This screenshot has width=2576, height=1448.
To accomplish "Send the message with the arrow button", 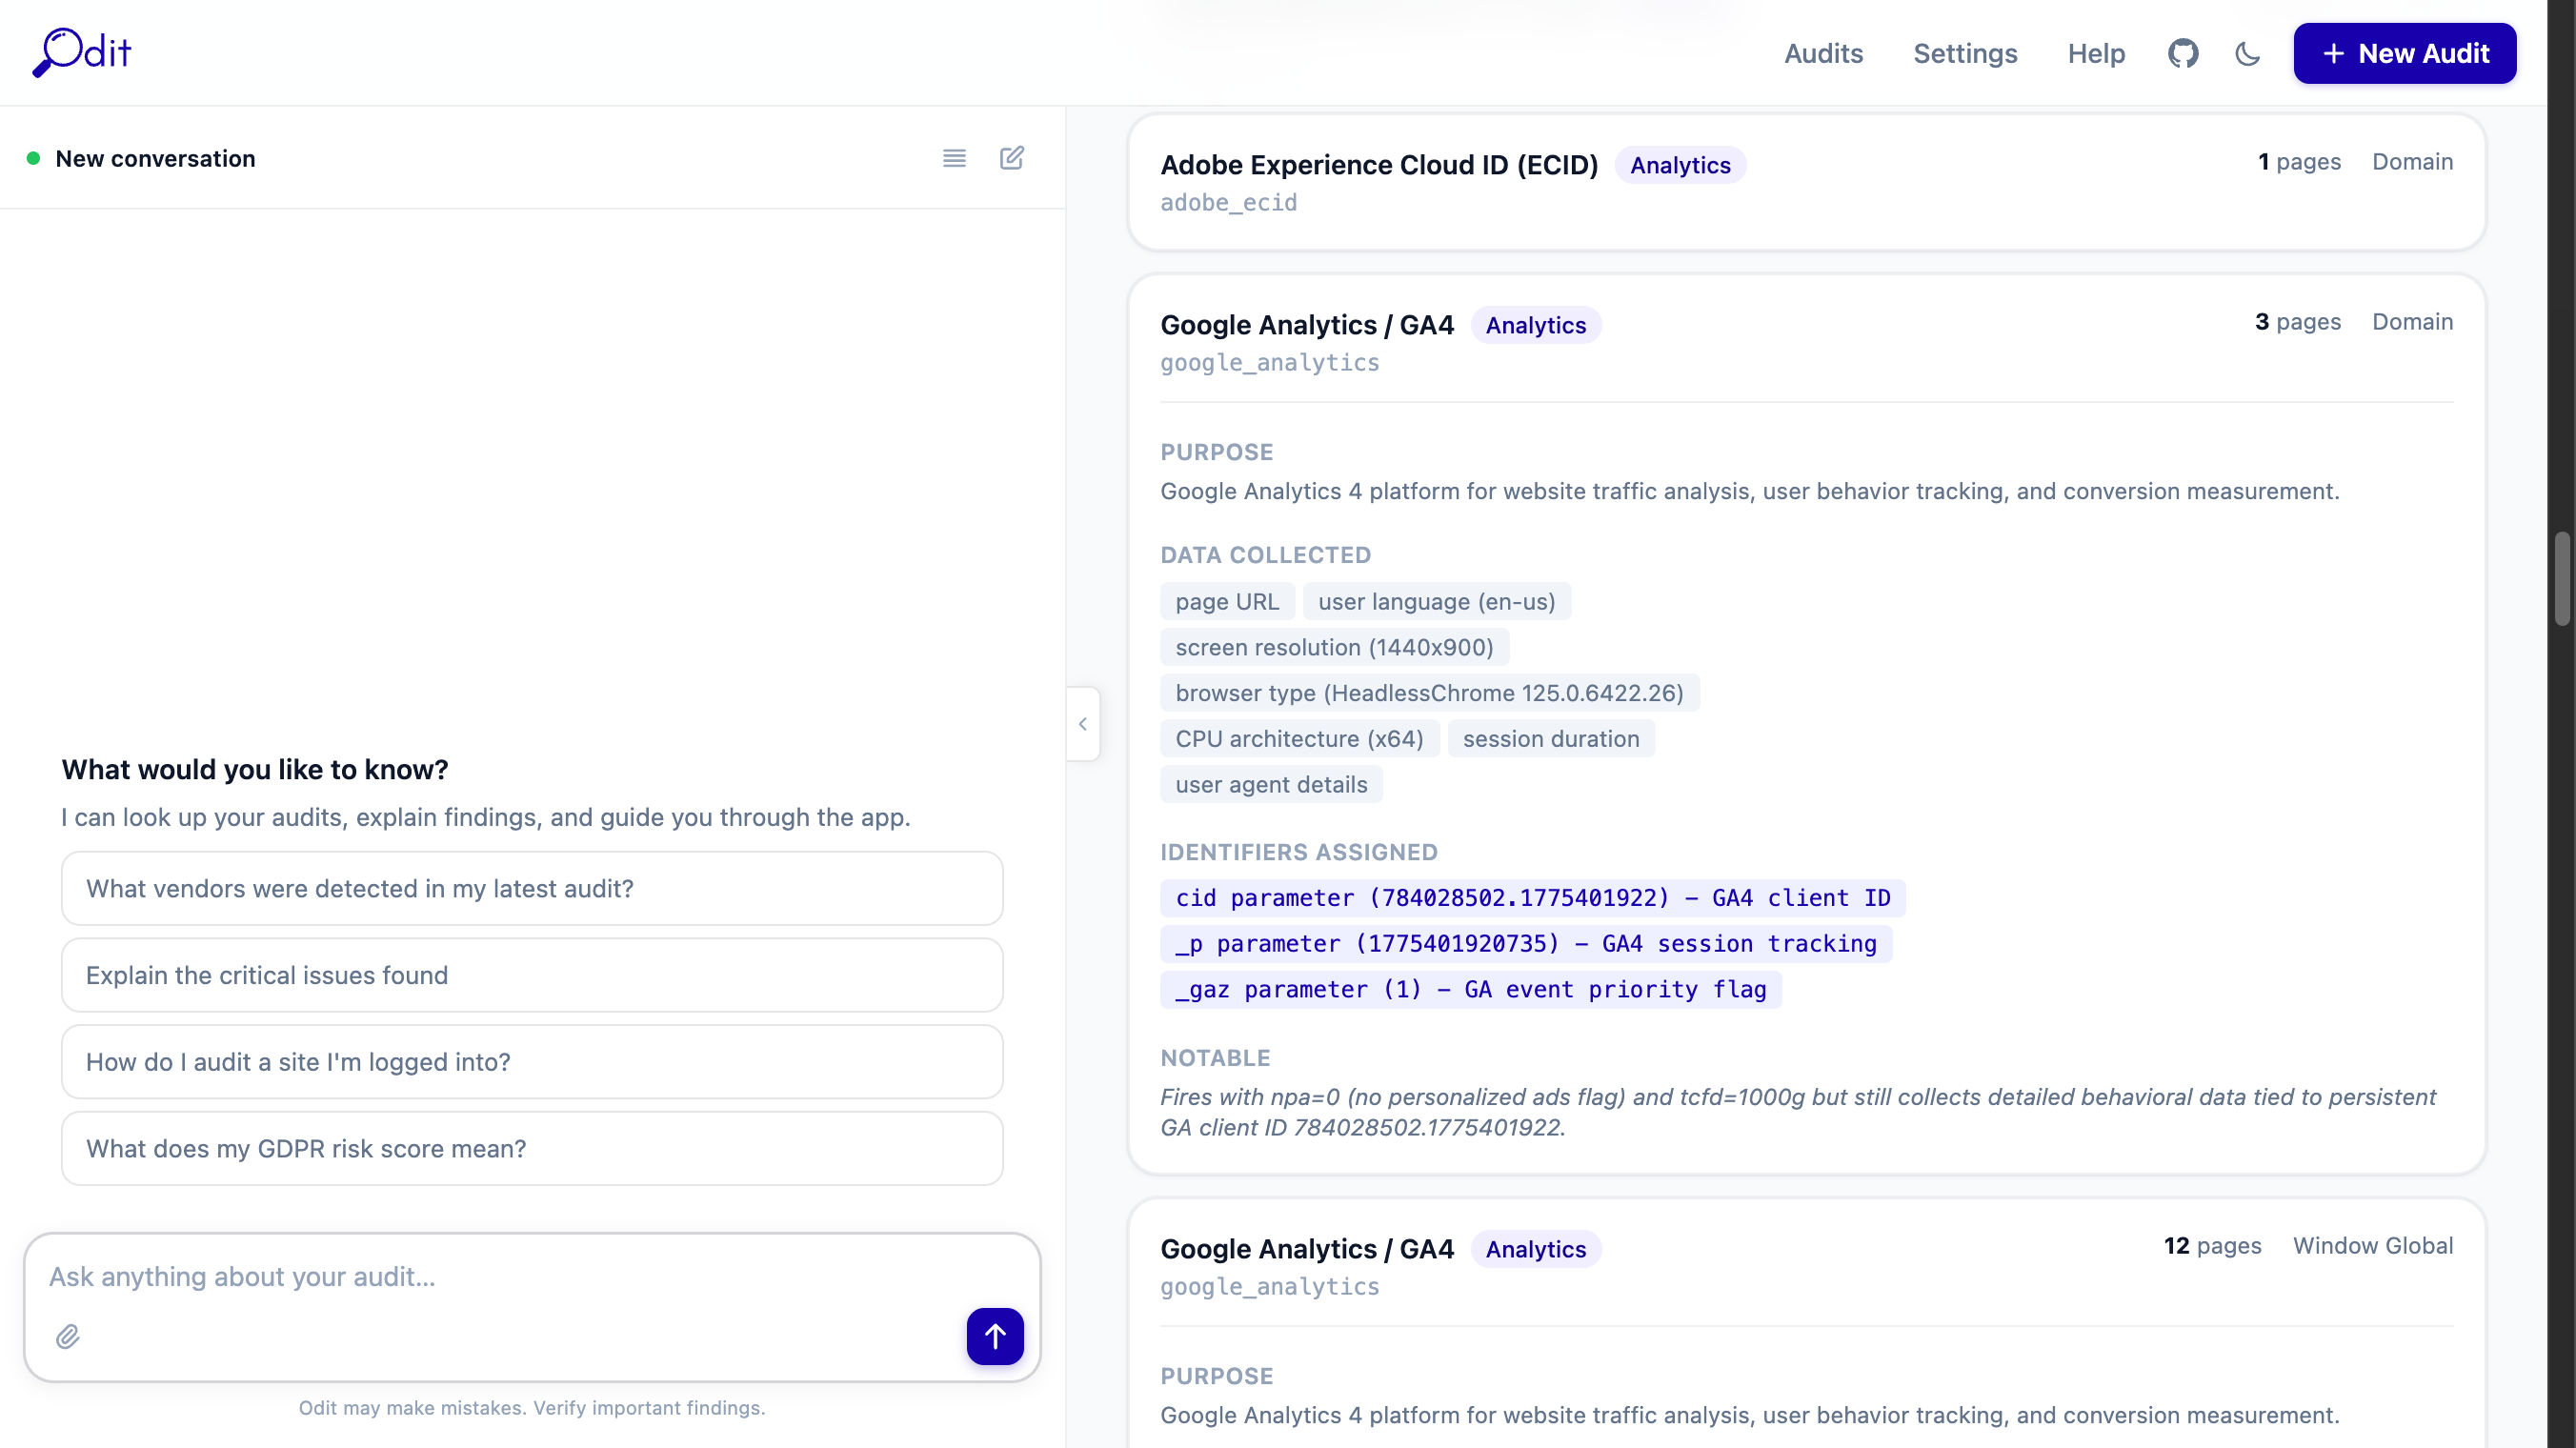I will tap(994, 1337).
